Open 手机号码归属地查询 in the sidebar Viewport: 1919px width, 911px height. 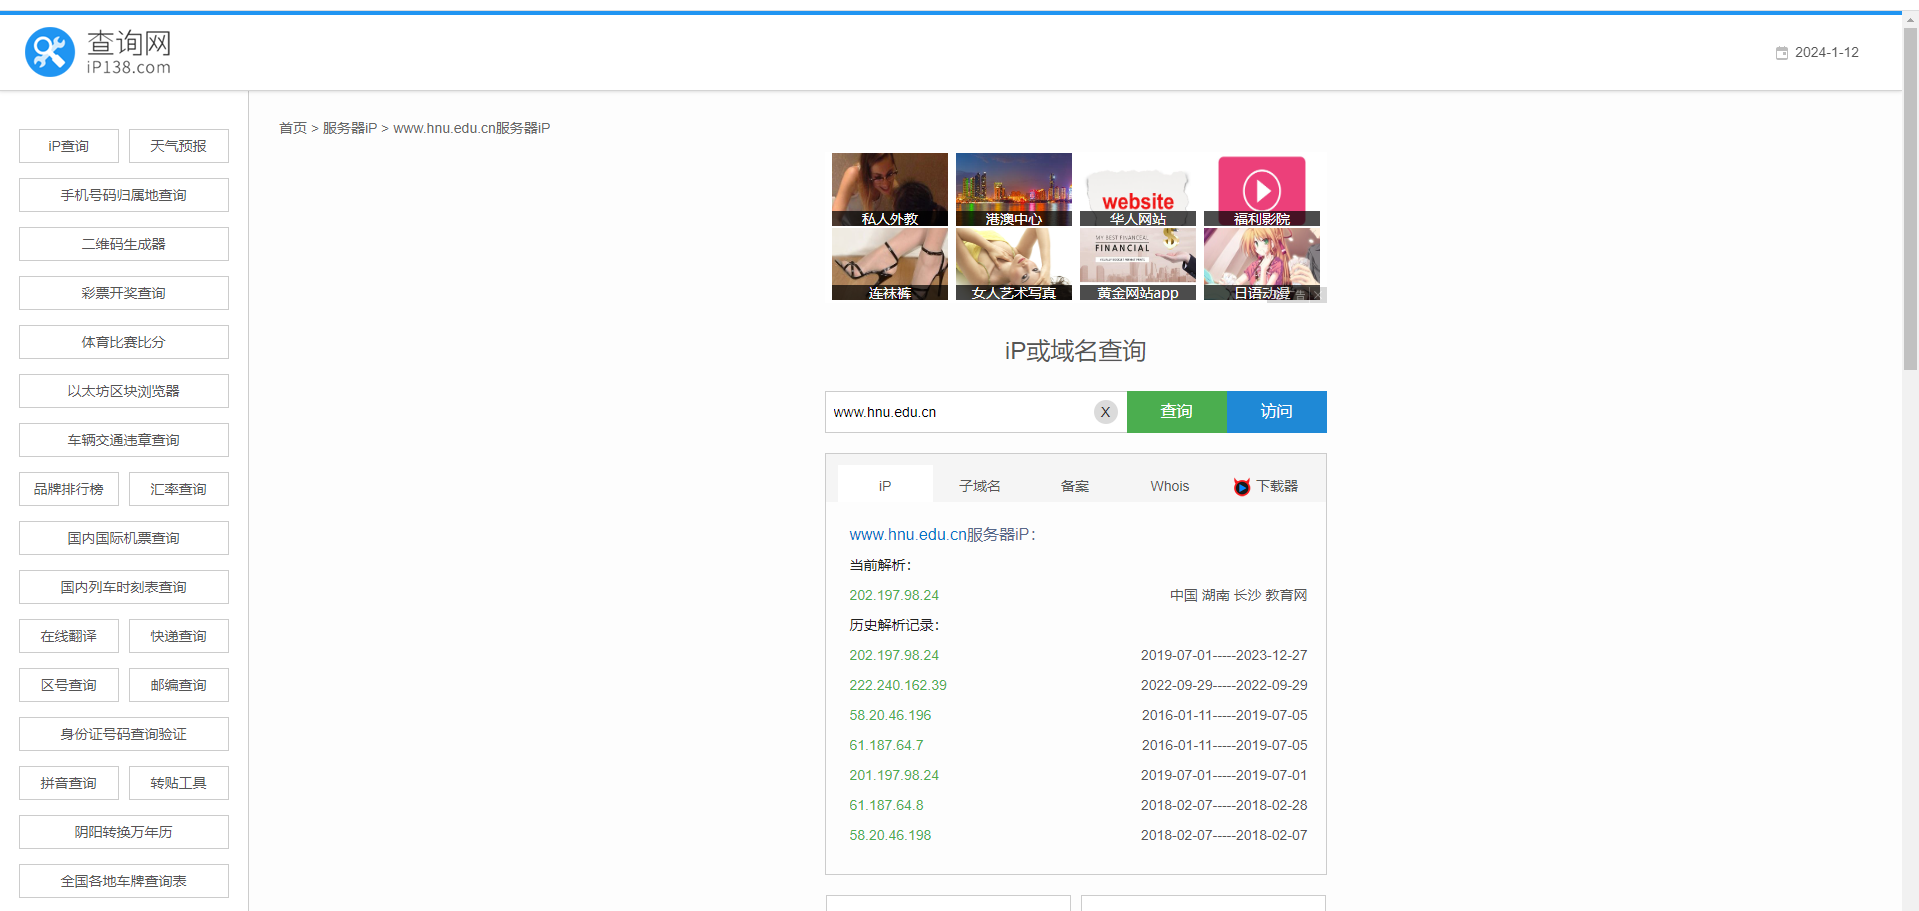124,195
